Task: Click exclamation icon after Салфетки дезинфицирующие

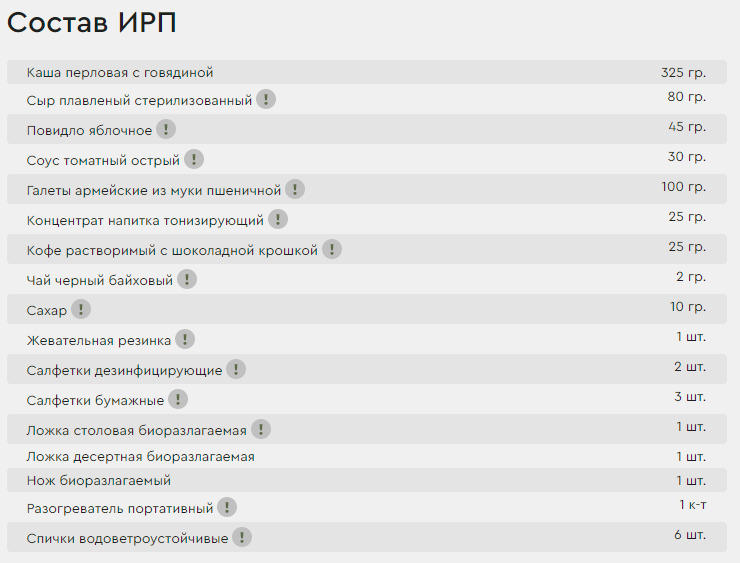Action: pyautogui.click(x=236, y=369)
